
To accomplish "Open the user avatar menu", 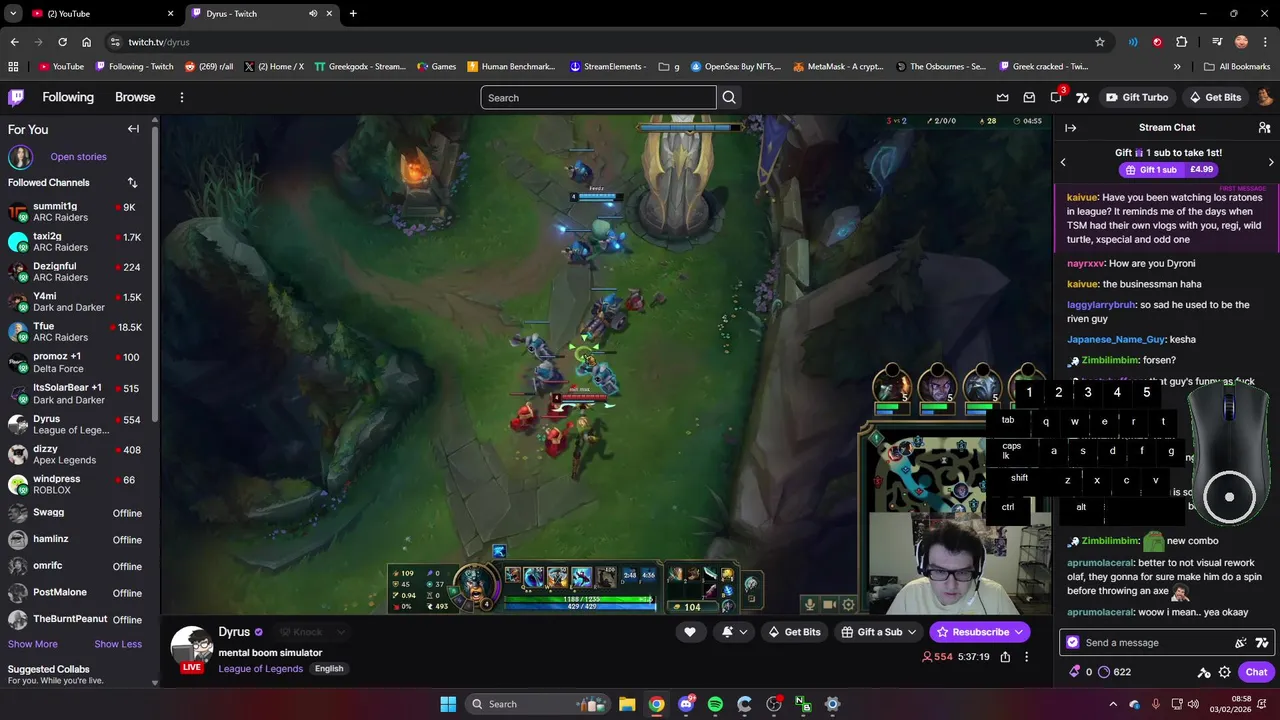I will click(1264, 97).
